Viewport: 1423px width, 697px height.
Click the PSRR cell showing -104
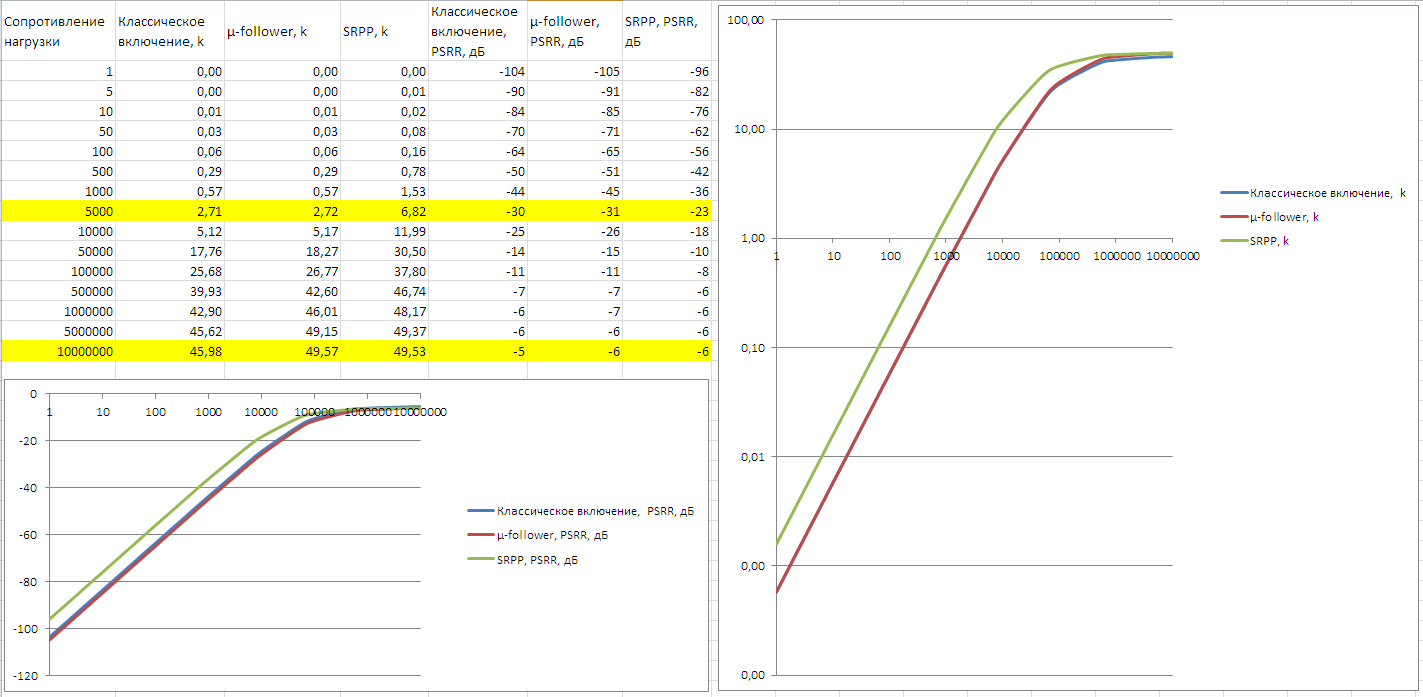pos(478,71)
